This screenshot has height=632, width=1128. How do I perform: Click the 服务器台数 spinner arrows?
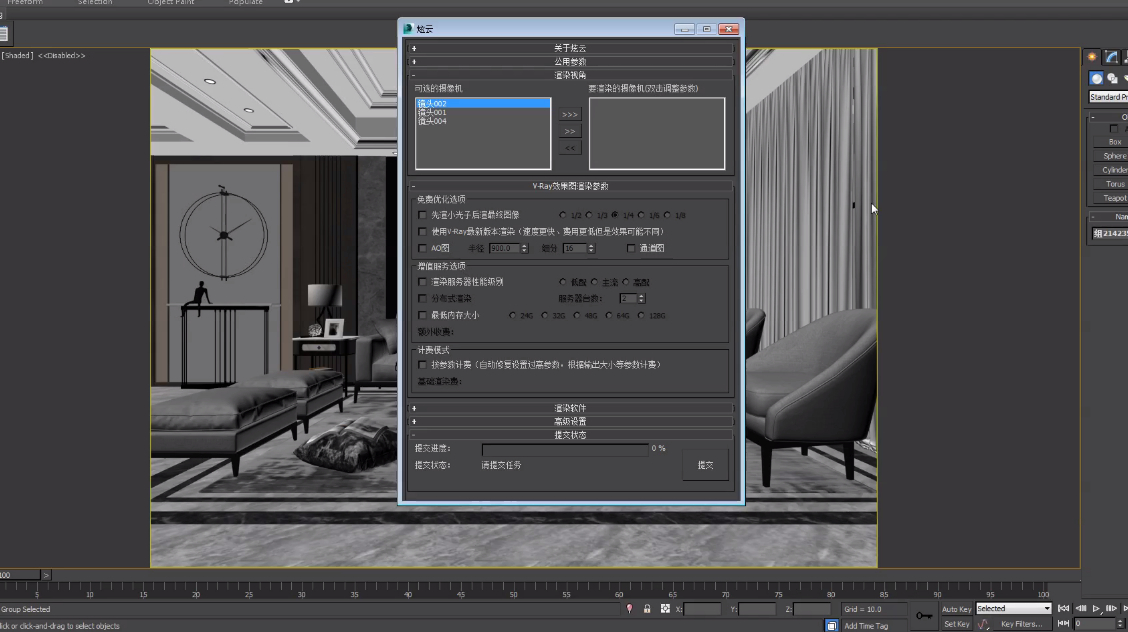click(641, 298)
